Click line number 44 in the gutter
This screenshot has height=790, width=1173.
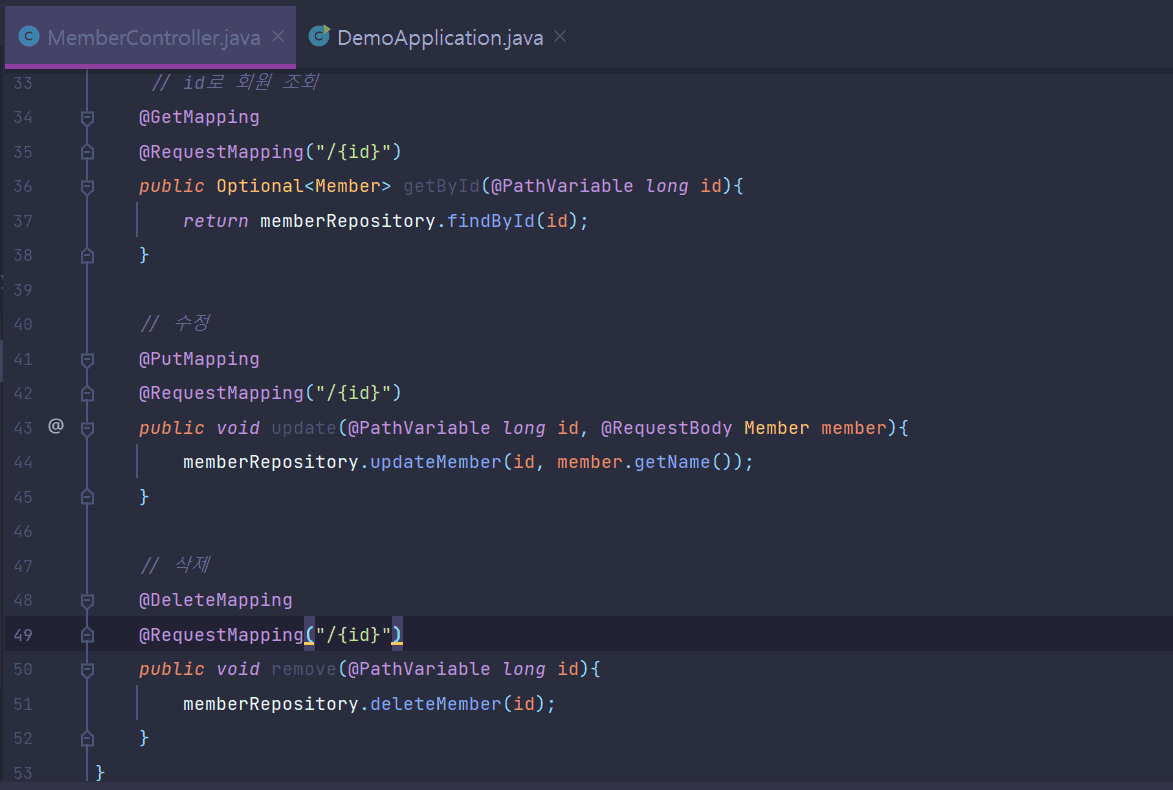click(22, 463)
